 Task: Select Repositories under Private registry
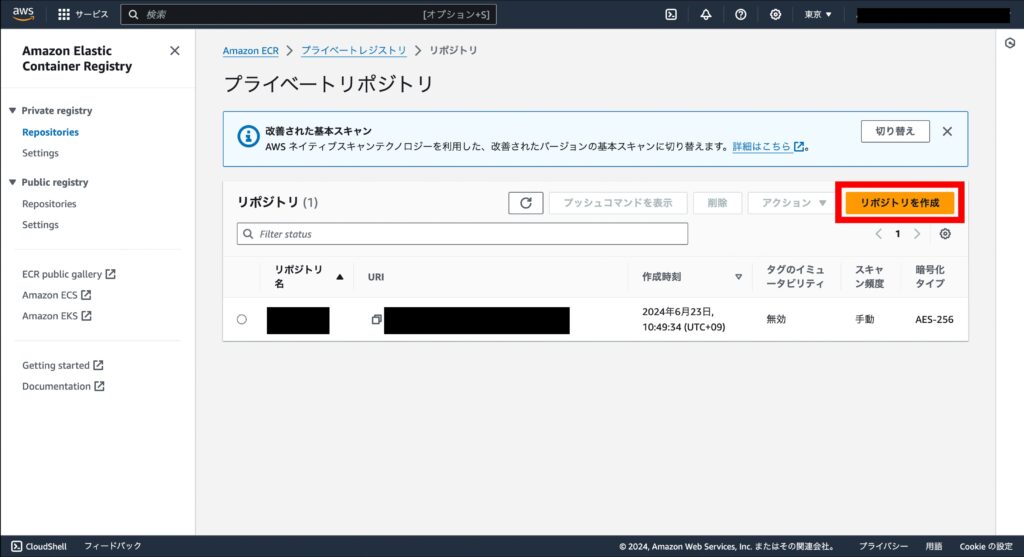(x=50, y=132)
